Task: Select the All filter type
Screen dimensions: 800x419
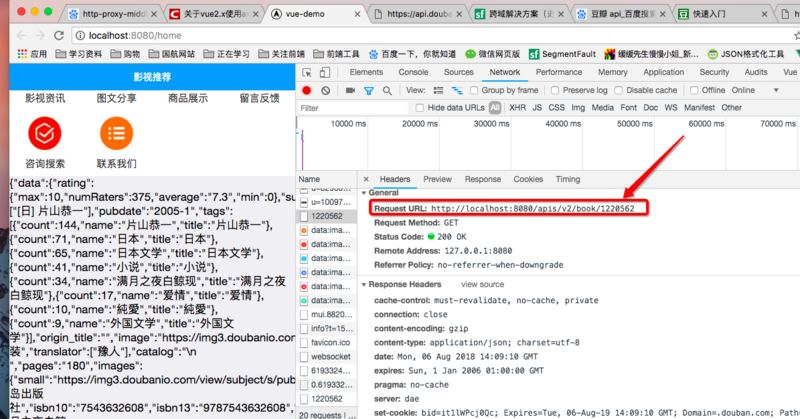Action: coord(495,108)
